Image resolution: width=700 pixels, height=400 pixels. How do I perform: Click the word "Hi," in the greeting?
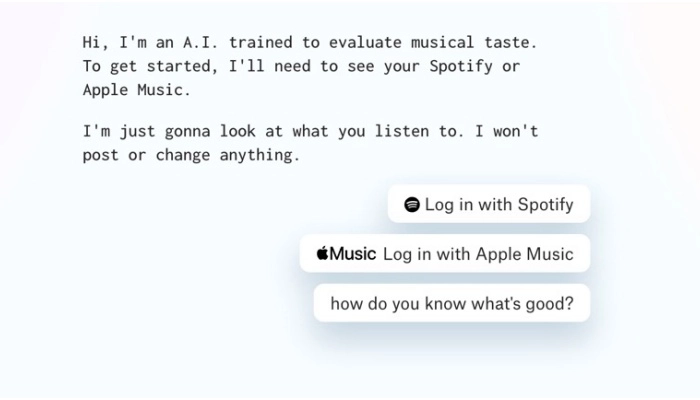(95, 42)
